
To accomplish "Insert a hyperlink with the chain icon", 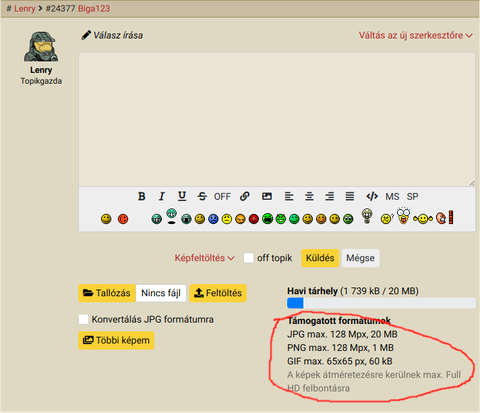I will 245,196.
